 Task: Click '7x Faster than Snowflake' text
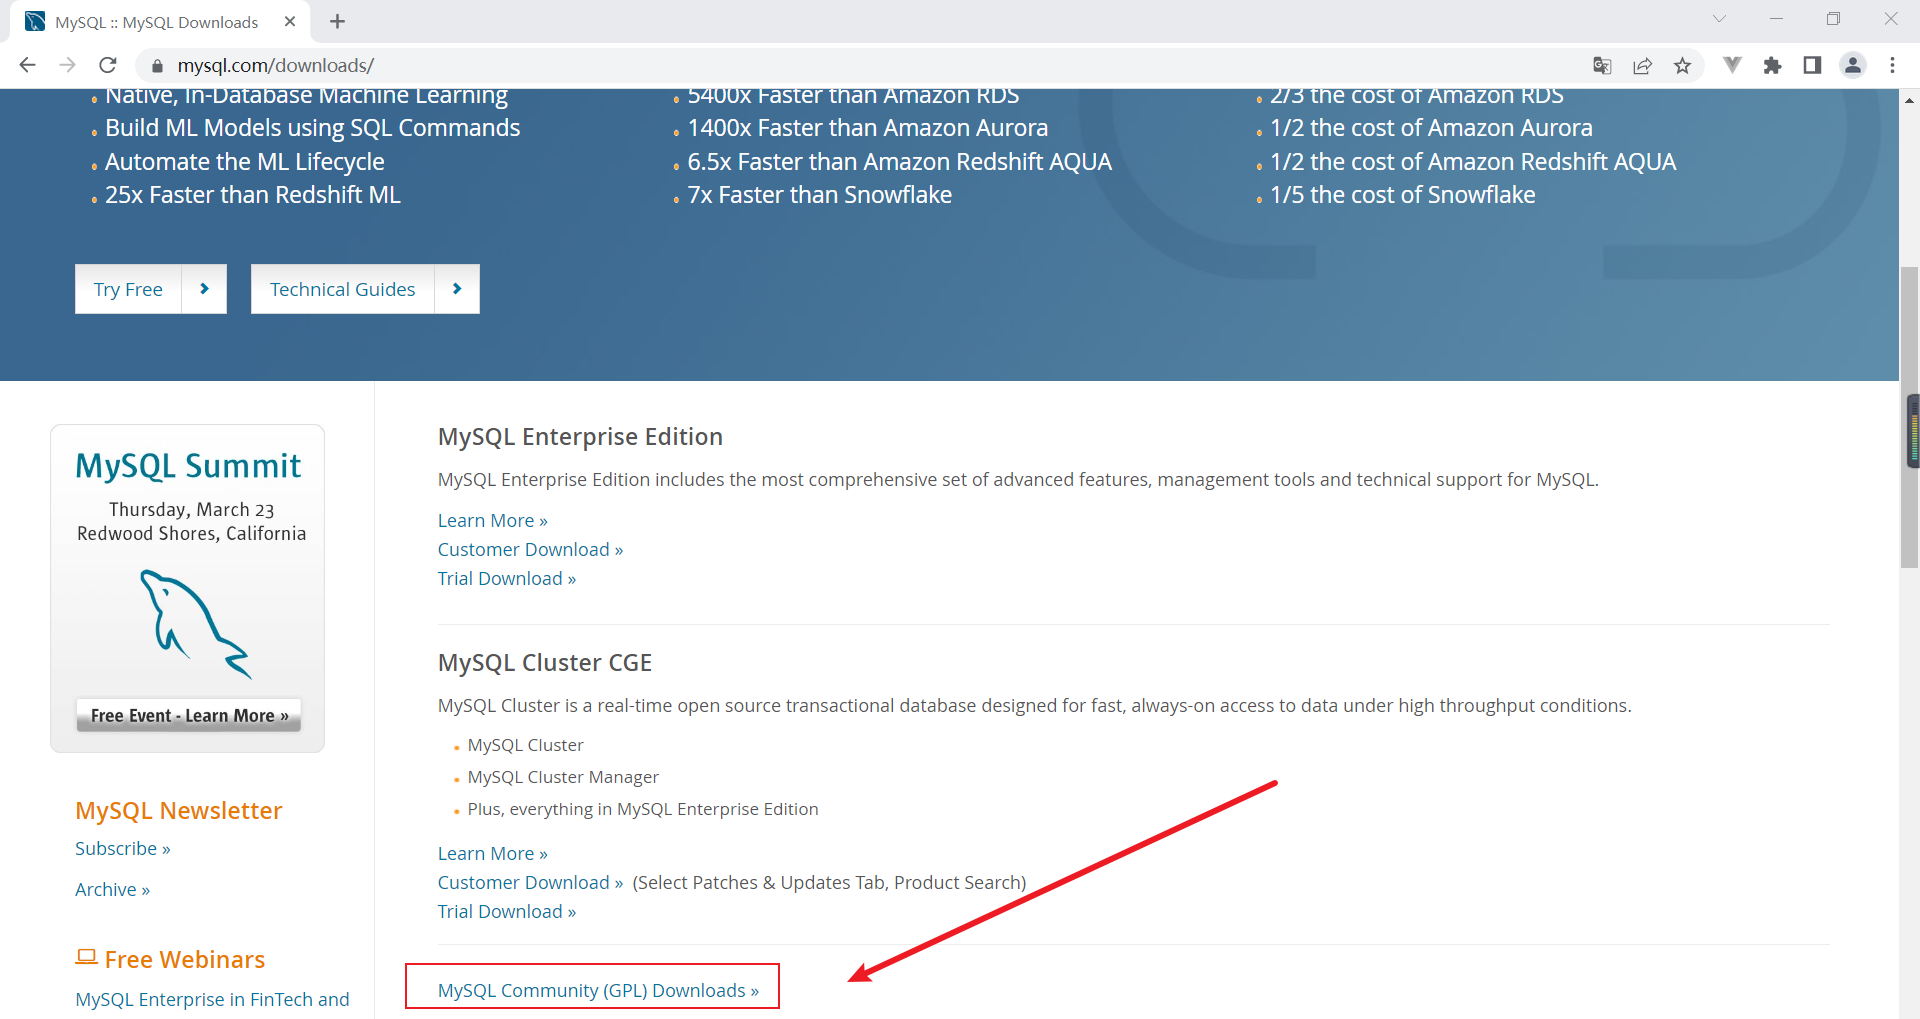click(x=820, y=195)
